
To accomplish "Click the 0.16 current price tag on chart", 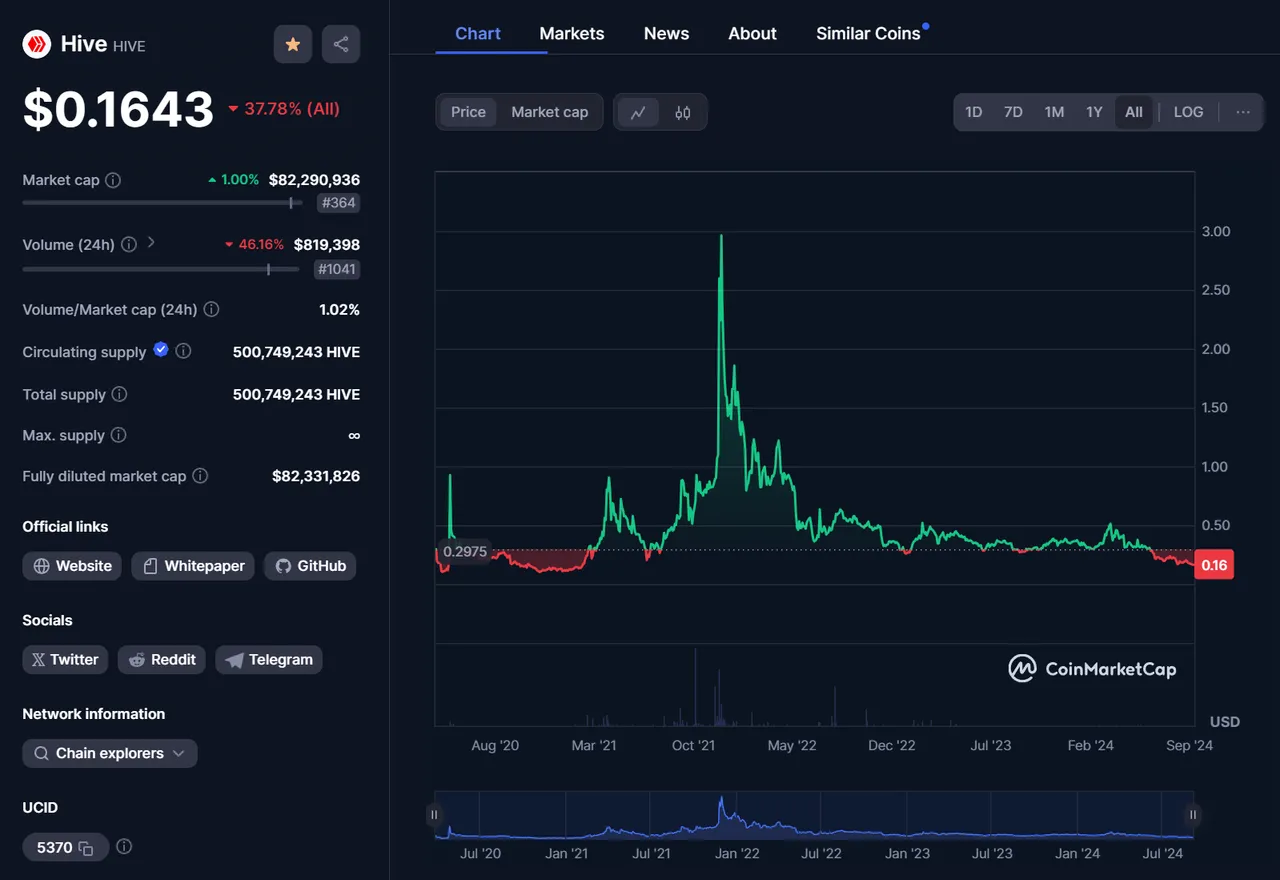I will coord(1214,565).
